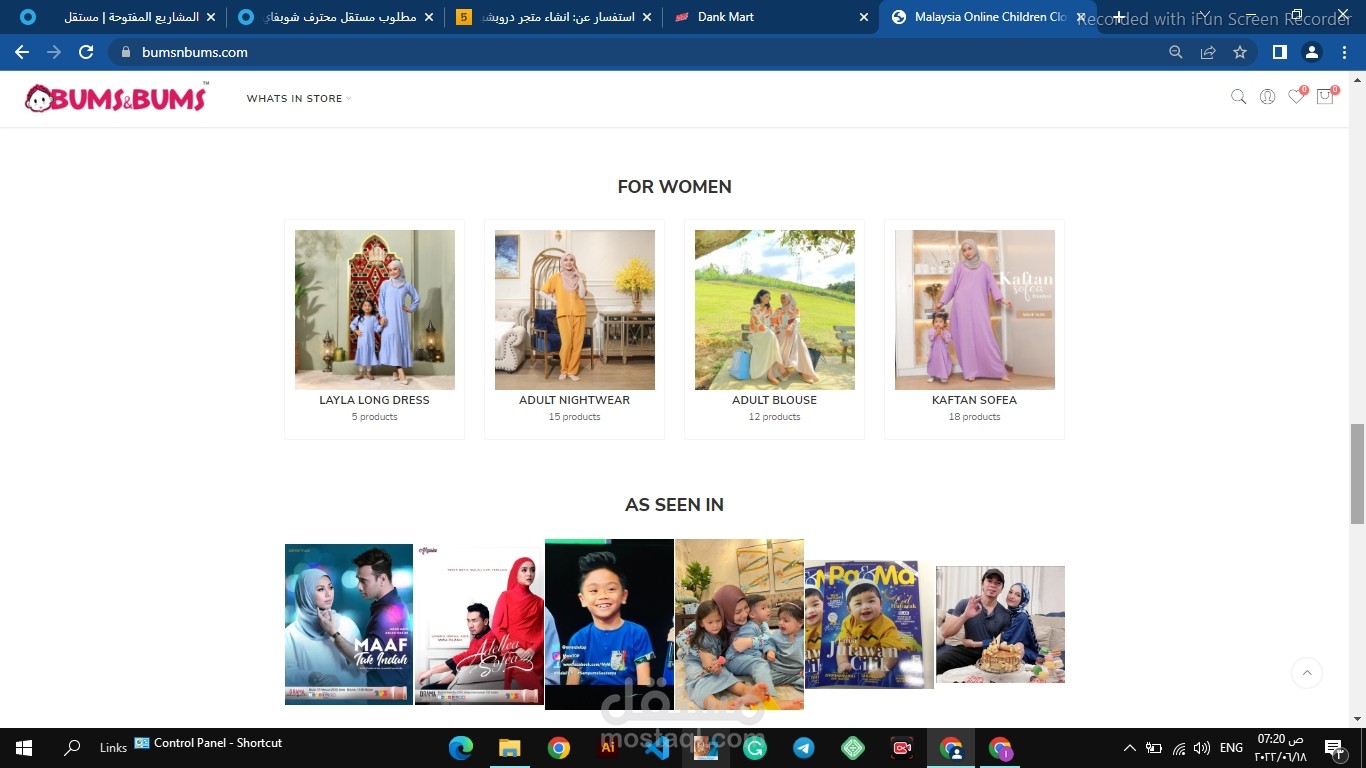The width and height of the screenshot is (1366, 768).
Task: Click Control Panel - Shortcut in taskbar
Action: pos(208,743)
